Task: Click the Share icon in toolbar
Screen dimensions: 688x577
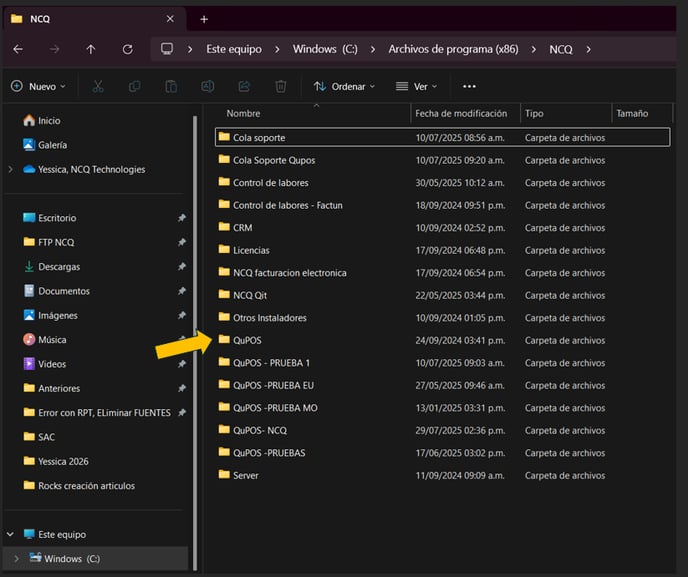Action: 244,86
